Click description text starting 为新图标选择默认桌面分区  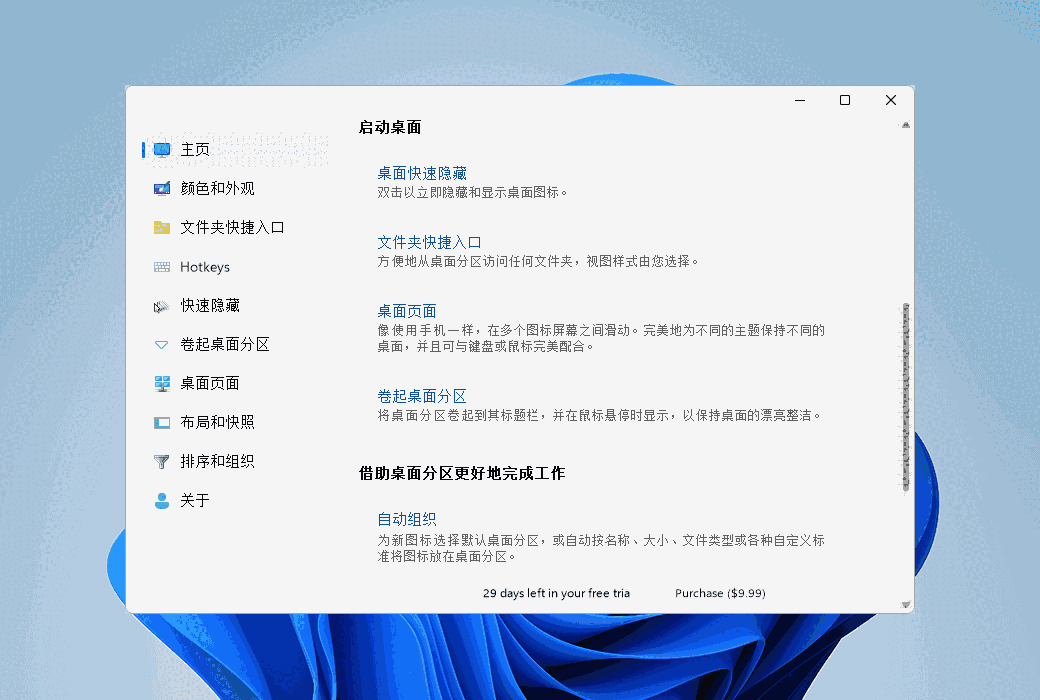(601, 549)
